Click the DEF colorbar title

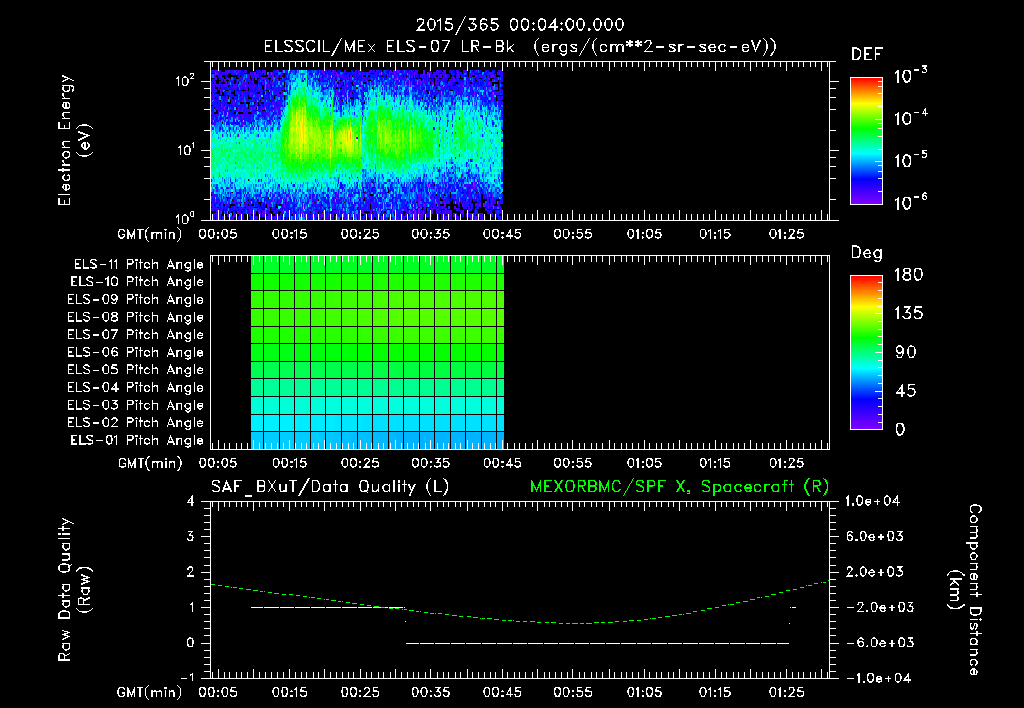pyautogui.click(x=867, y=54)
